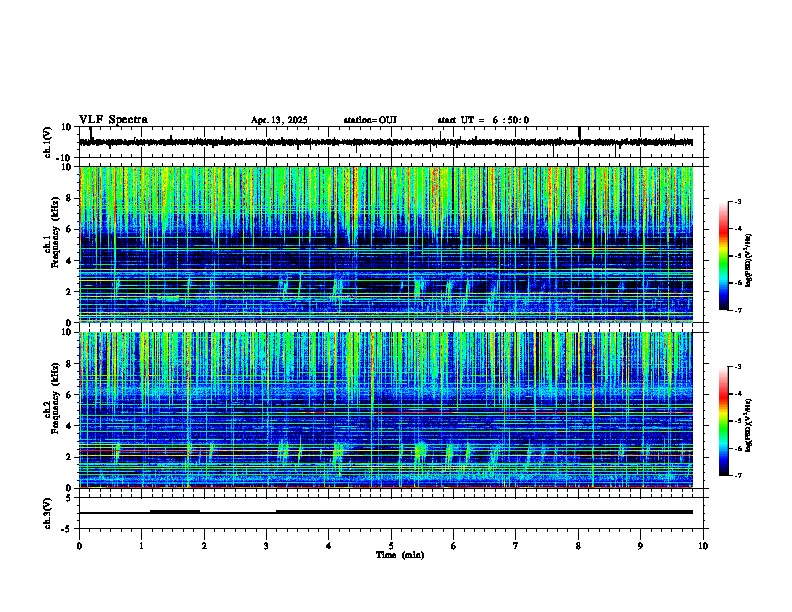Image resolution: width=792 pixels, height=612 pixels.
Task: Click the "-3" label on ch.1 colorbar
Action: click(x=737, y=201)
